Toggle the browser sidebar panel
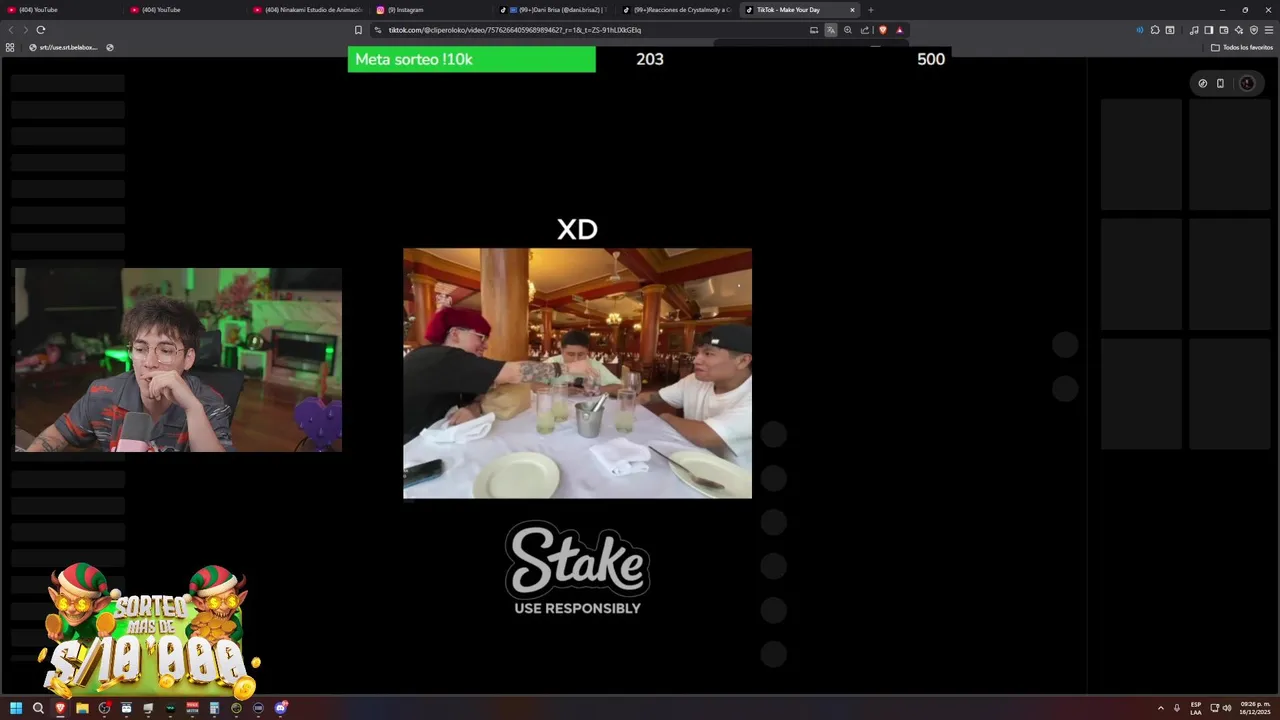1280x720 pixels. (1208, 30)
